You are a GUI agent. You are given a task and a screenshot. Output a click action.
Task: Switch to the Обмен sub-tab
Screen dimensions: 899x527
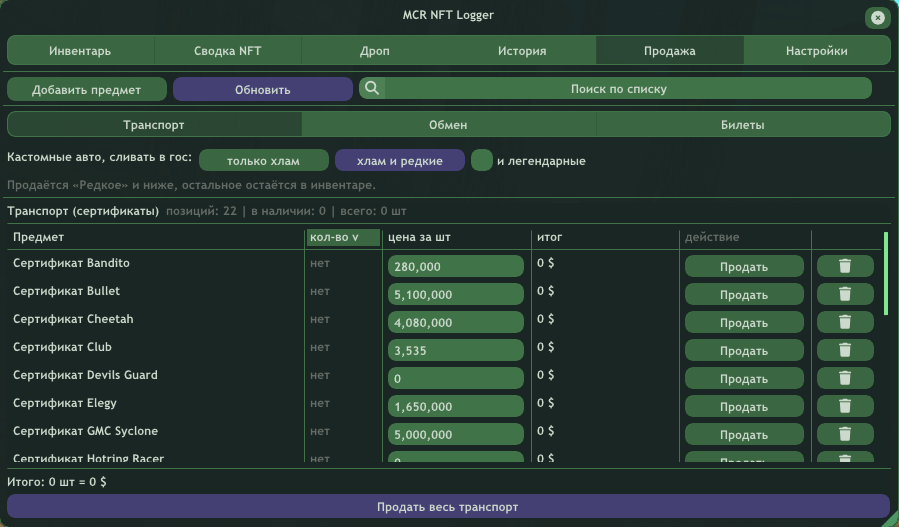[x=448, y=124]
